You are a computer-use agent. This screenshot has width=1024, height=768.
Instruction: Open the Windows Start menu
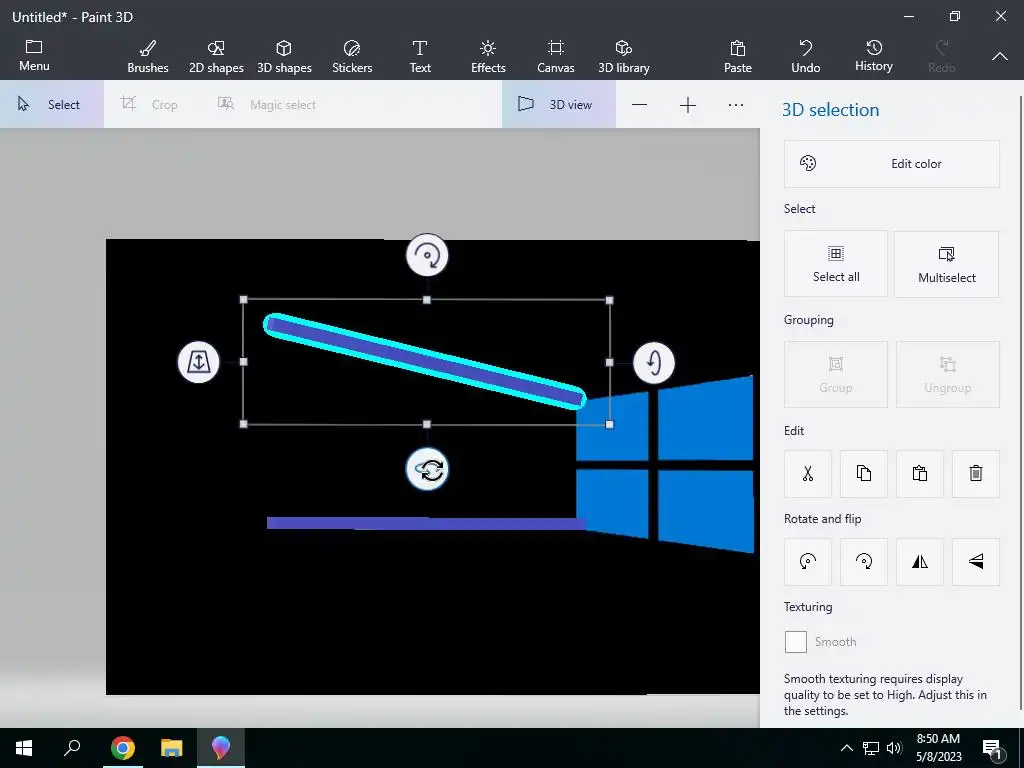(24, 748)
